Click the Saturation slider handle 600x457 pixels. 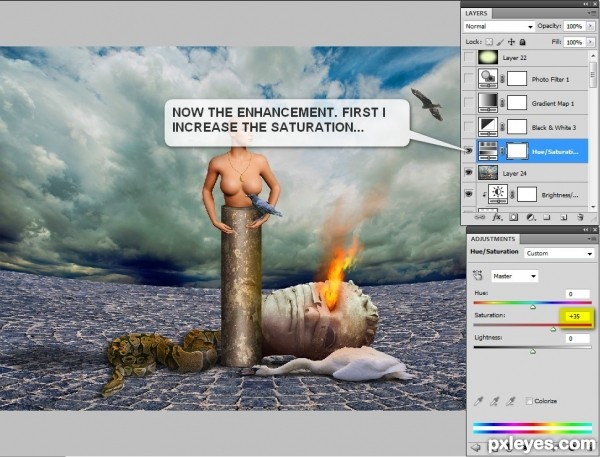pos(553,329)
